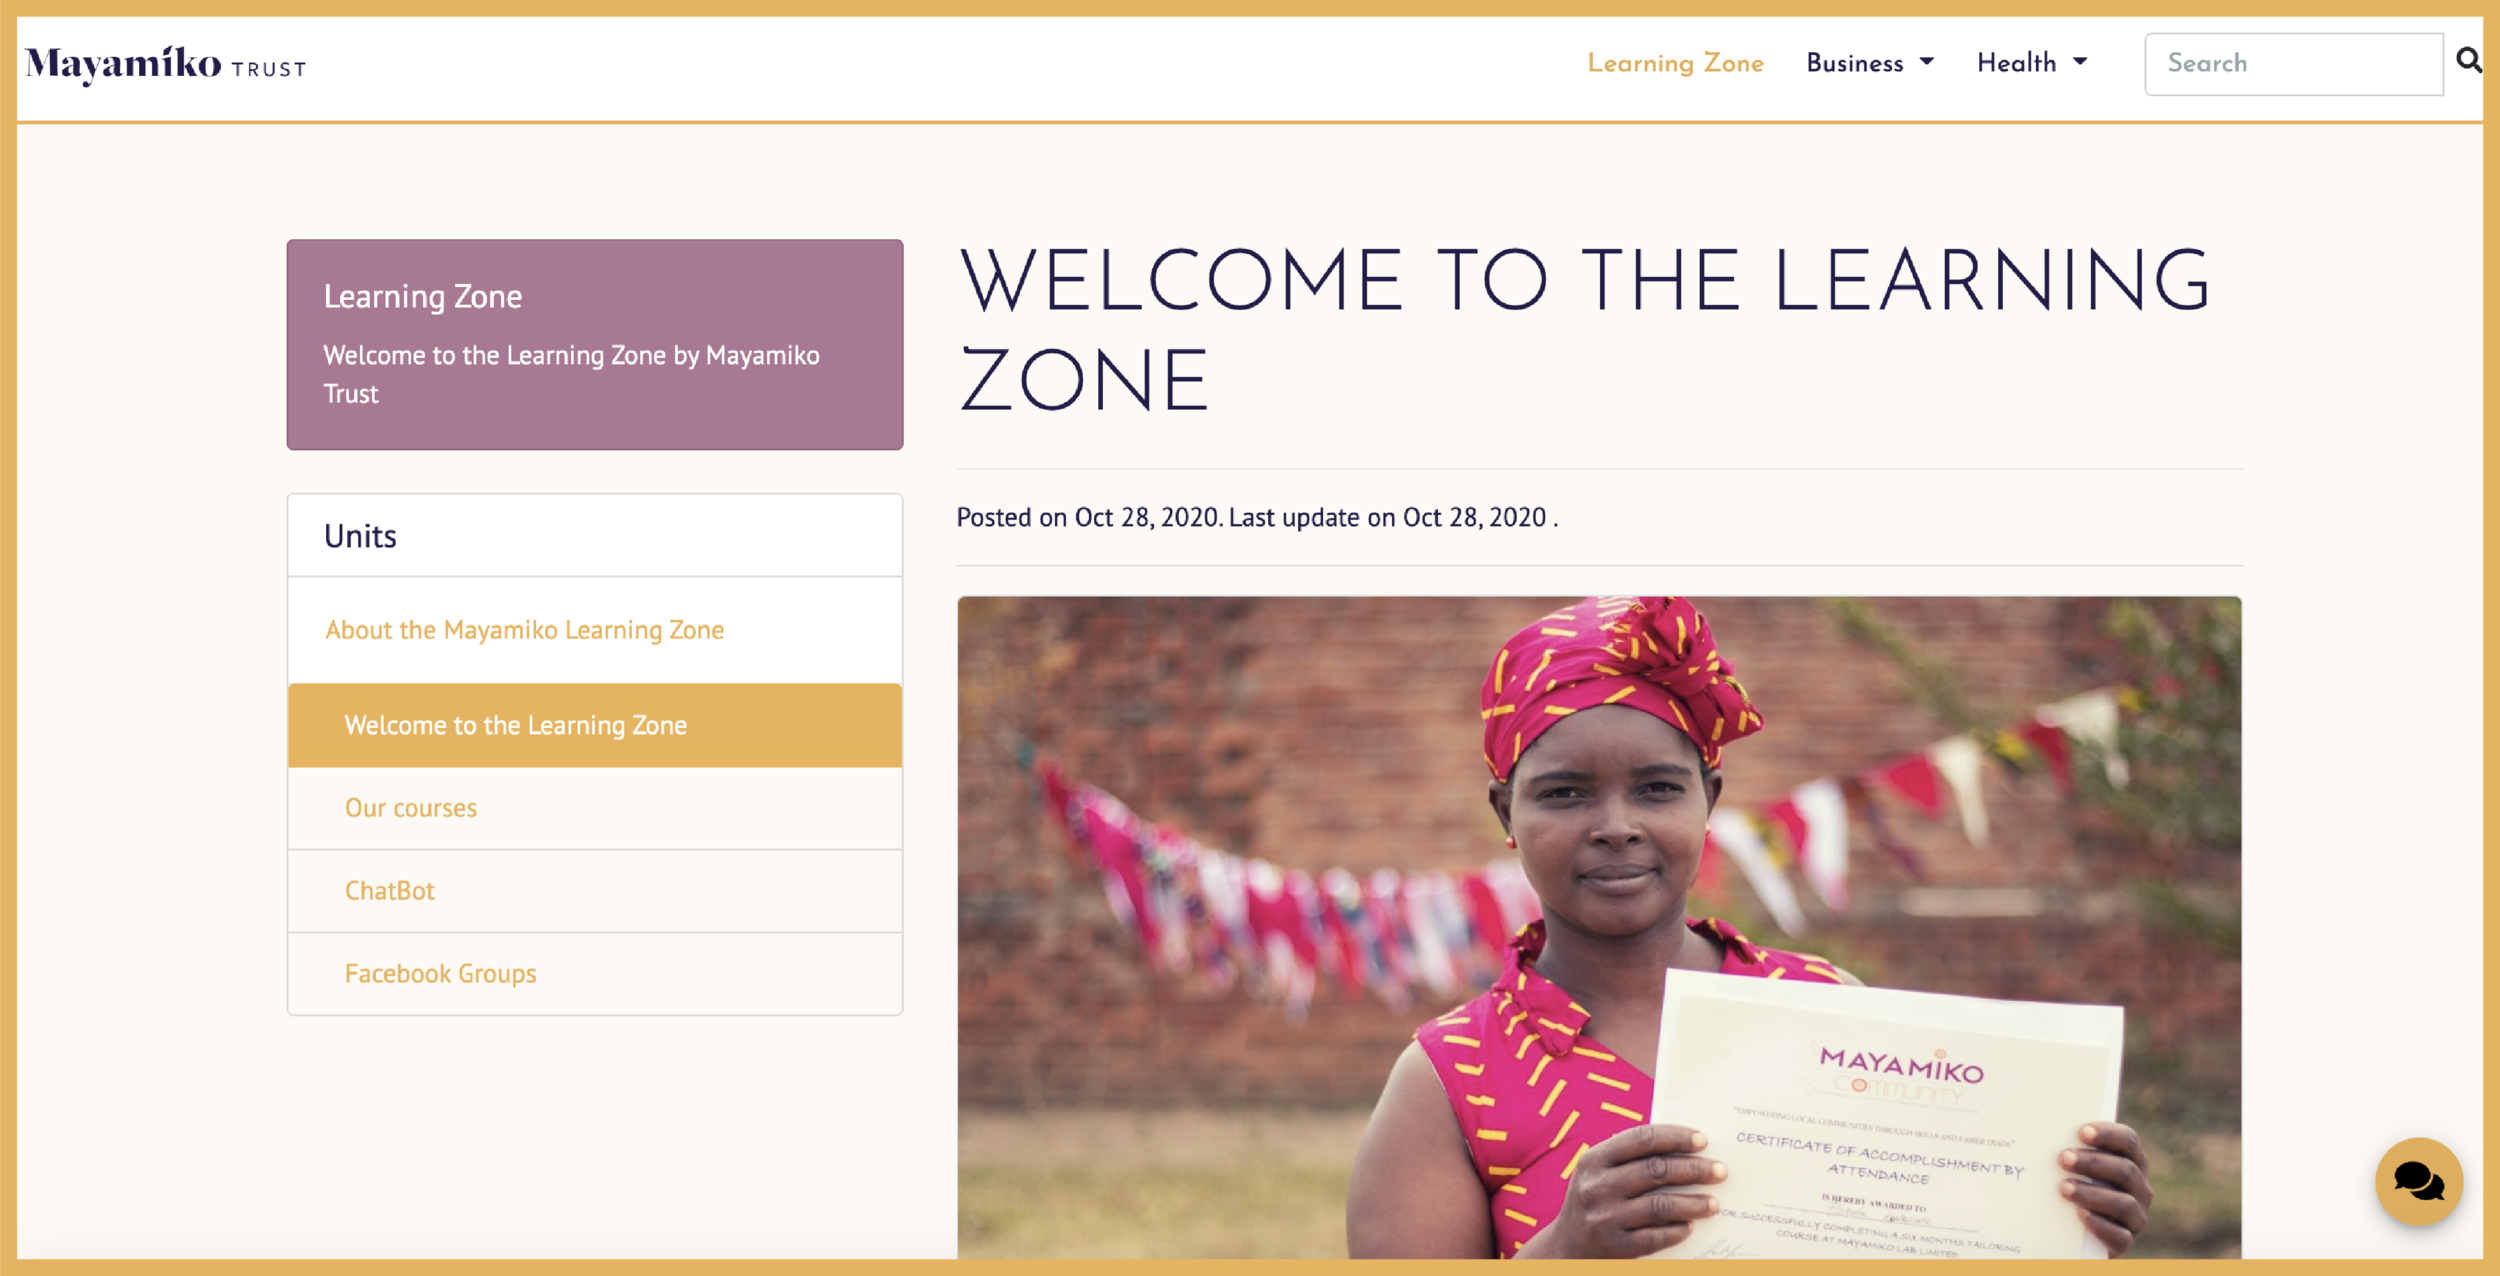Viewport: 2500px width, 1276px height.
Task: Expand the Business dropdown menu
Action: (1870, 63)
